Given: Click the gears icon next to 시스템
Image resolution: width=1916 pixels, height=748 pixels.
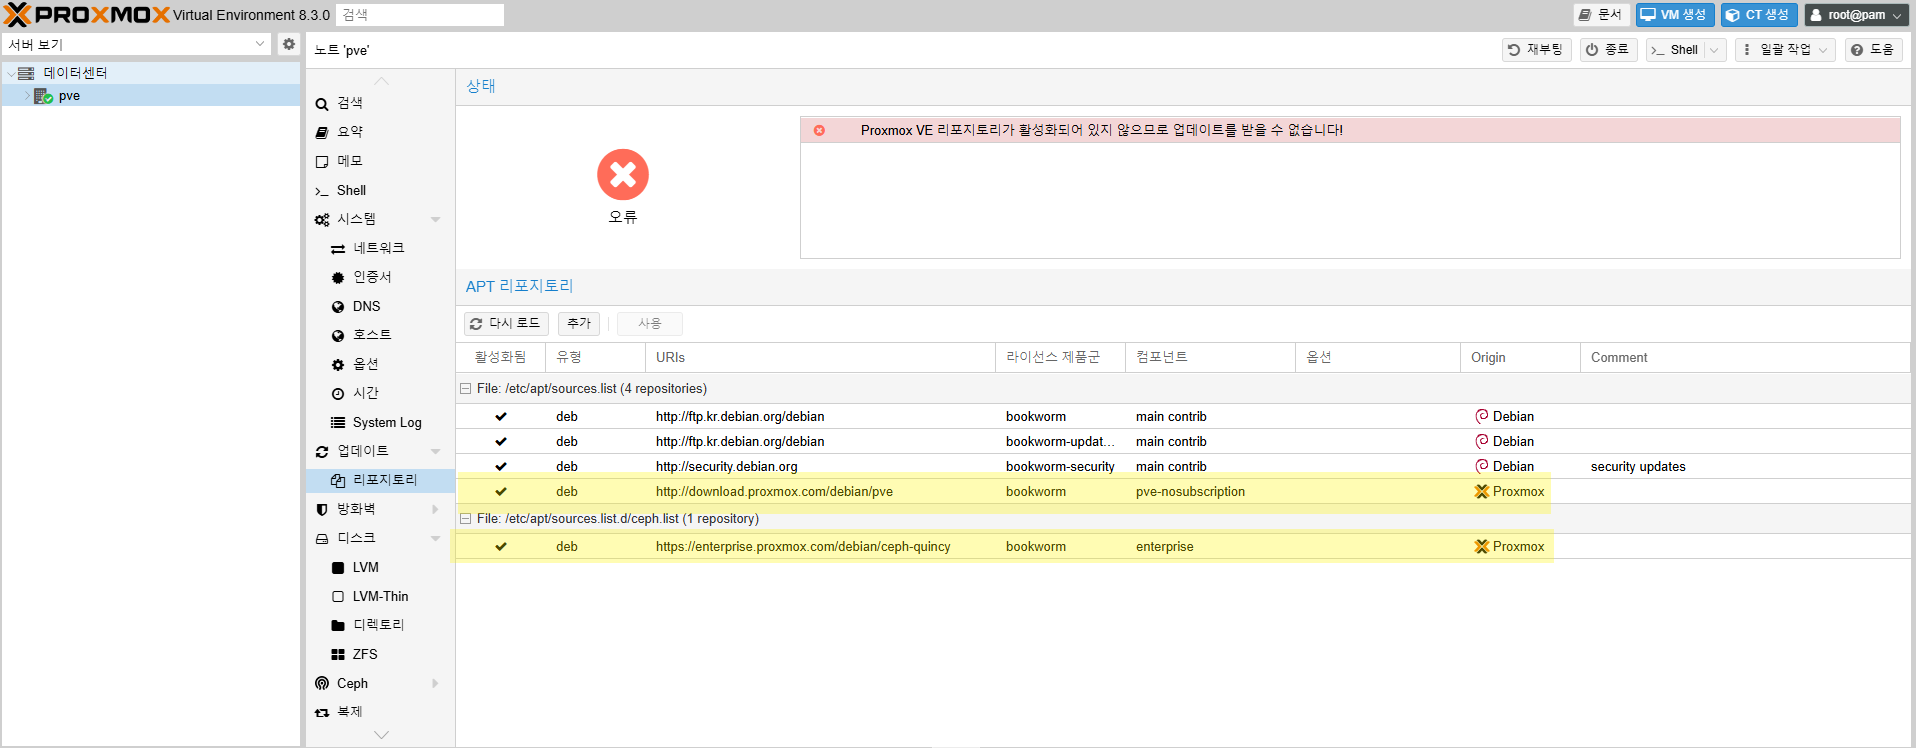Looking at the screenshot, I should 322,219.
